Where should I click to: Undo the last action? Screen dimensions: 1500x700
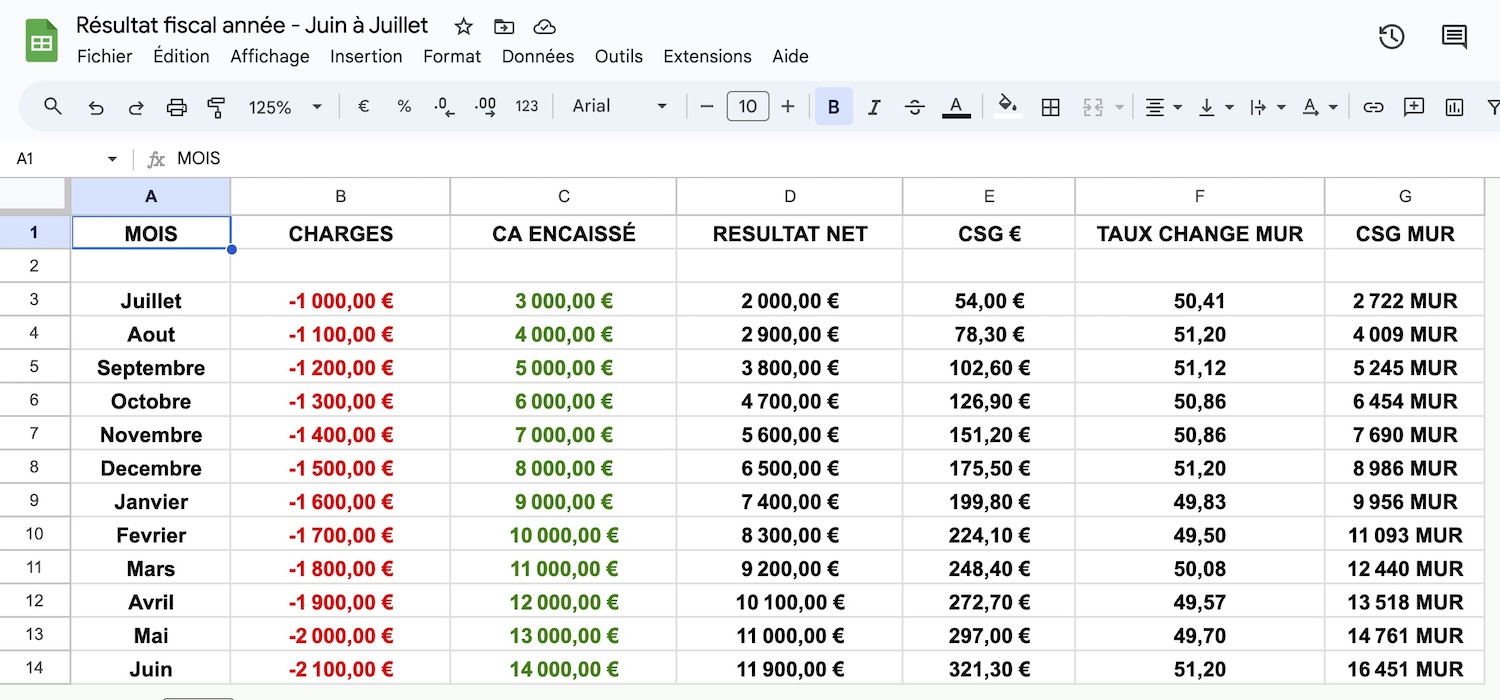(95, 106)
